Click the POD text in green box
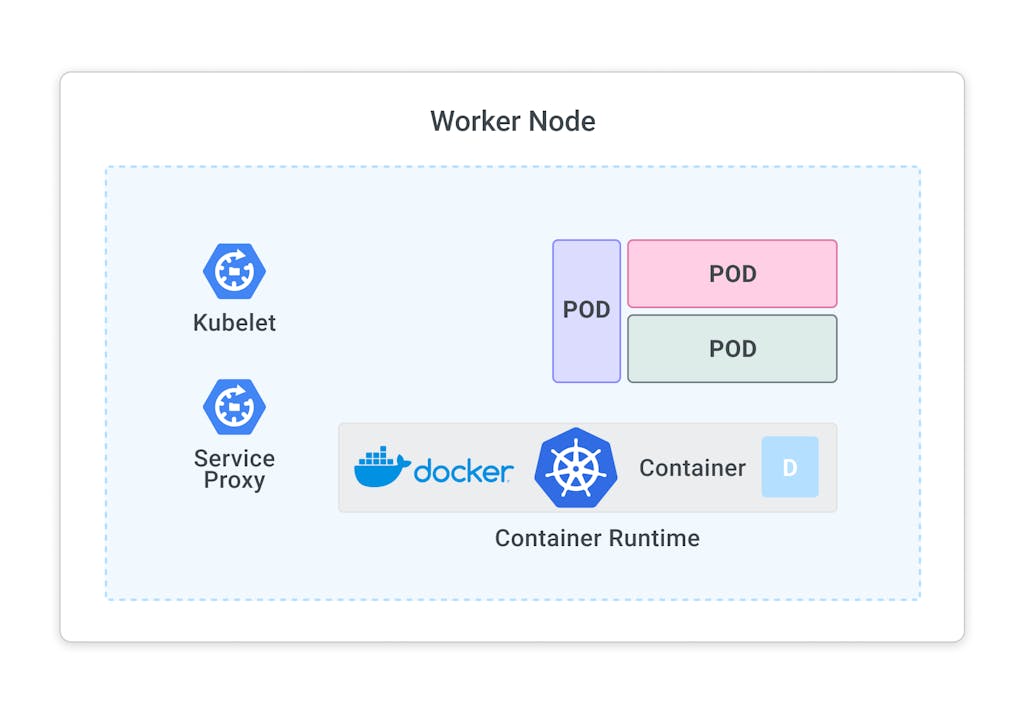 [x=732, y=349]
